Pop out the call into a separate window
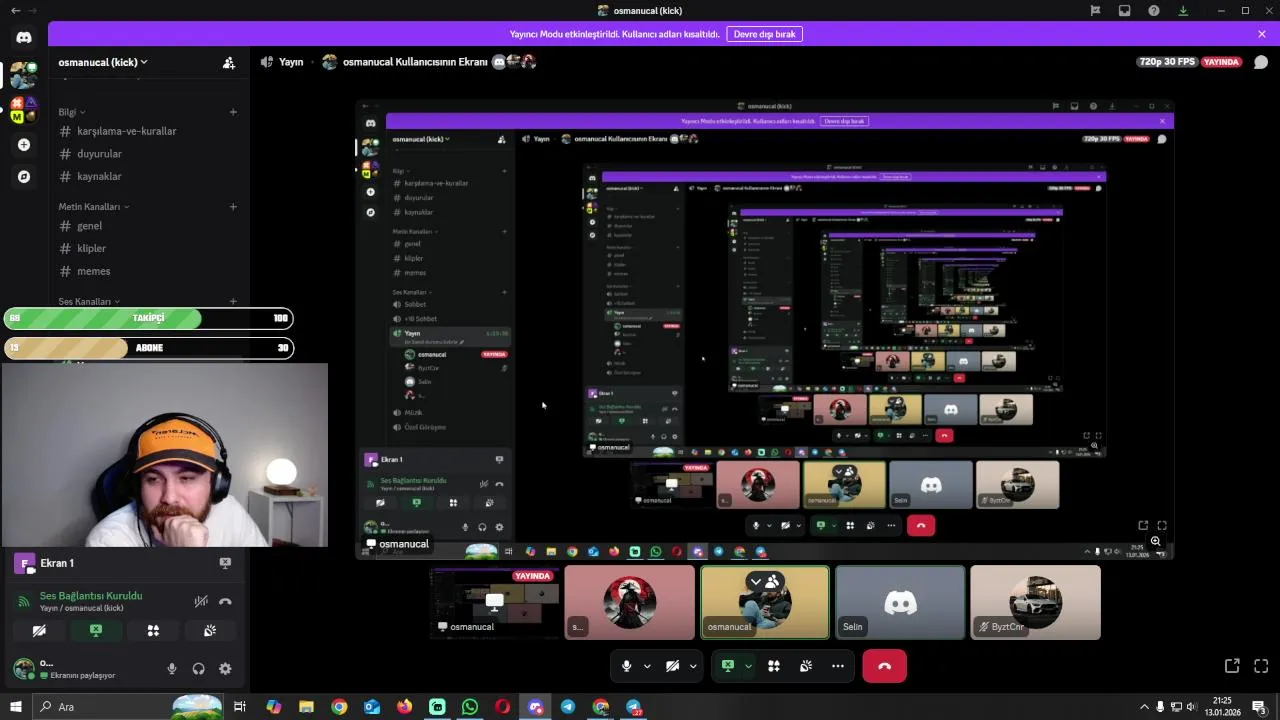The image size is (1280, 720). pos(1232,666)
